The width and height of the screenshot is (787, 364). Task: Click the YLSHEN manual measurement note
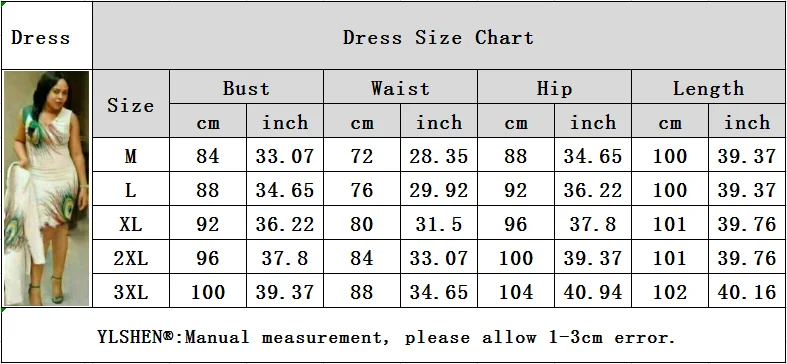(x=386, y=337)
